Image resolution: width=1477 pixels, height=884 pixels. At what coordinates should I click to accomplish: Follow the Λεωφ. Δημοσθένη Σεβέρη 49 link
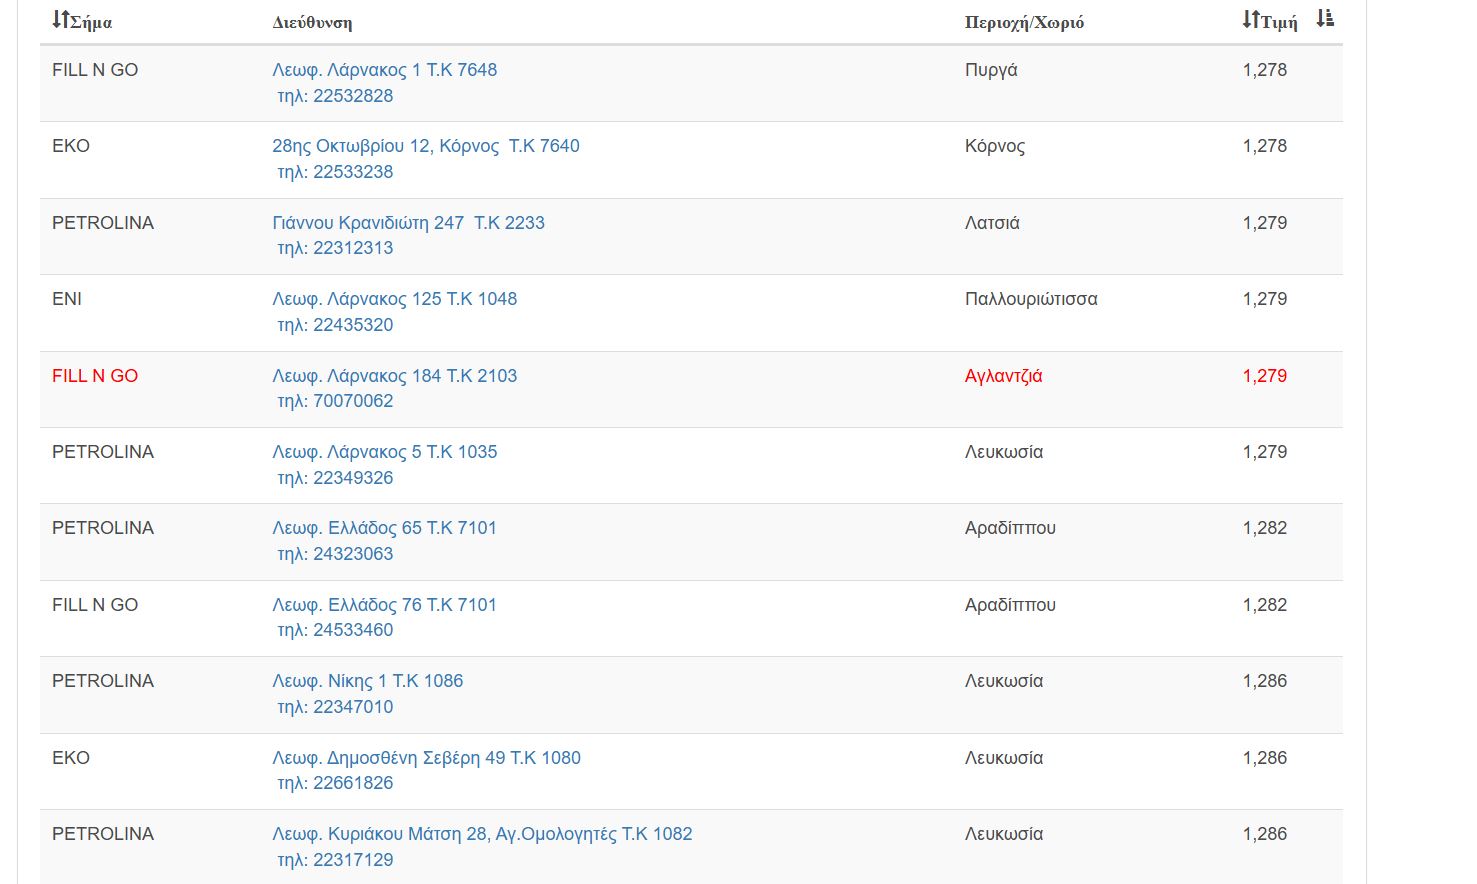(x=426, y=758)
